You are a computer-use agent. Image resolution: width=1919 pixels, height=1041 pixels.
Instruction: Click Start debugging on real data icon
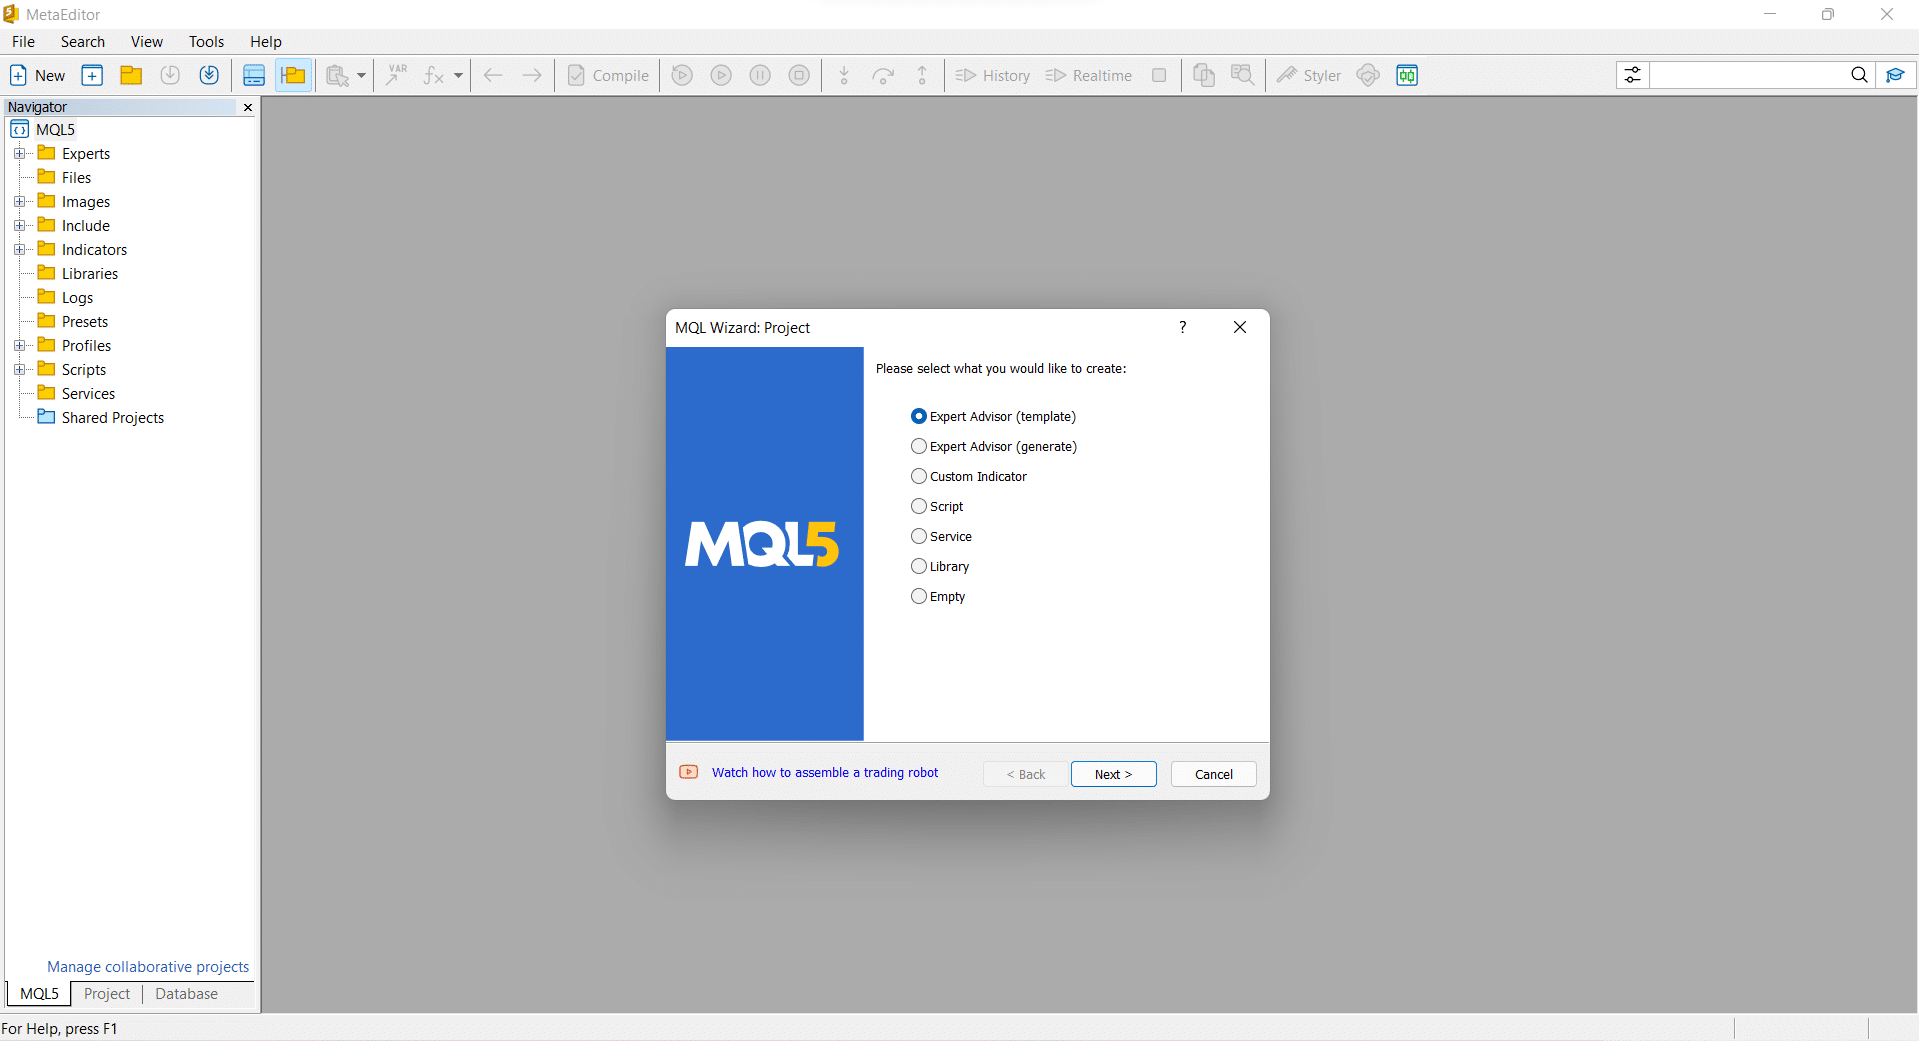[x=682, y=75]
